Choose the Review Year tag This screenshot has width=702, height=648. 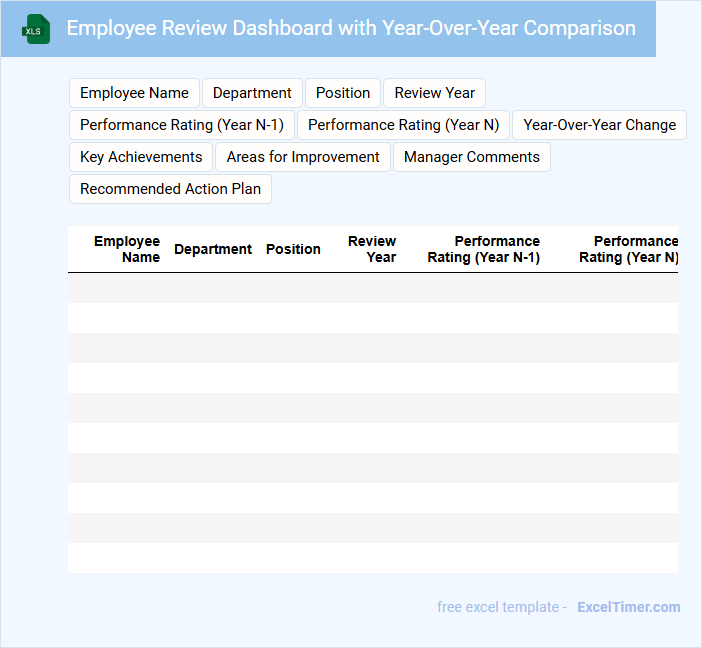click(434, 93)
